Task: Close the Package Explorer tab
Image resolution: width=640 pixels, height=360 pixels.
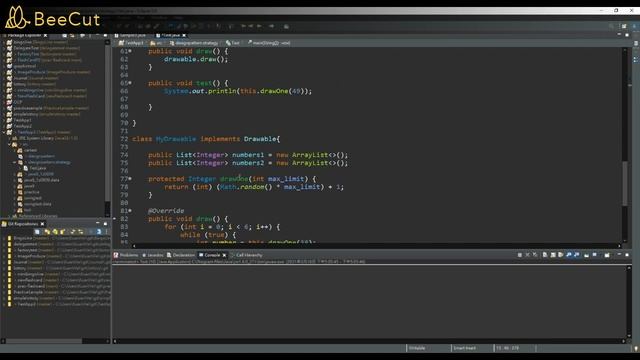Action: (45, 36)
